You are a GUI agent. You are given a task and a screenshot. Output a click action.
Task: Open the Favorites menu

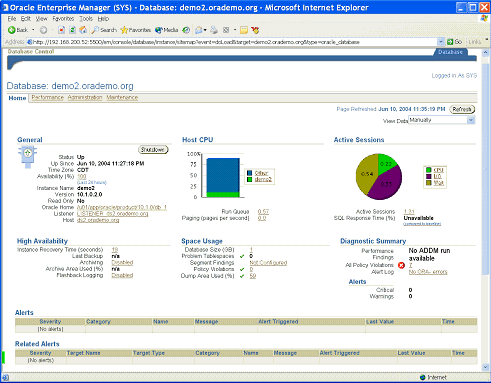click(x=63, y=19)
